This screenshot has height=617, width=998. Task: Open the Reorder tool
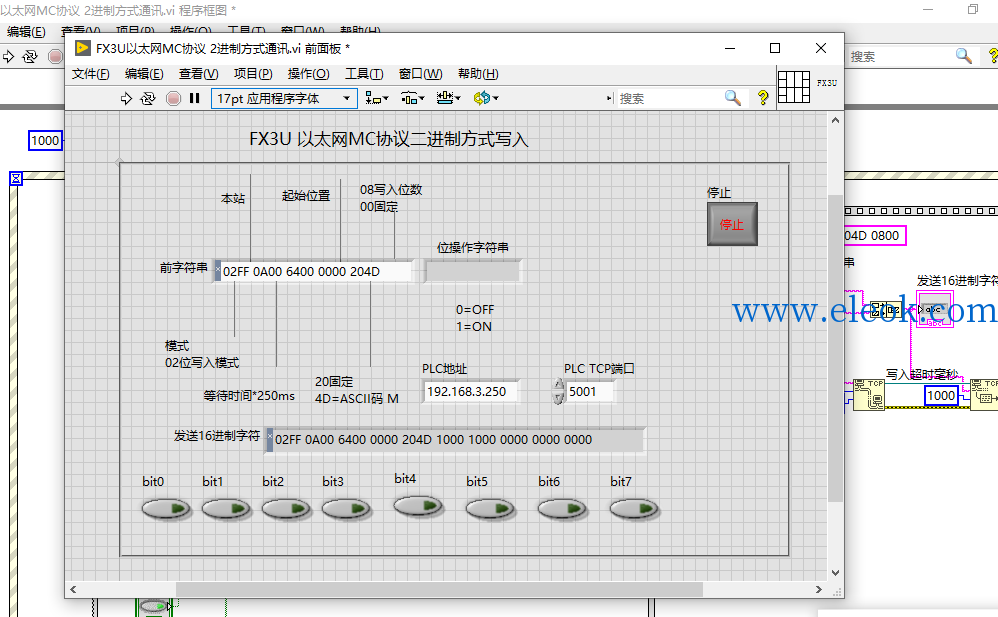(486, 98)
